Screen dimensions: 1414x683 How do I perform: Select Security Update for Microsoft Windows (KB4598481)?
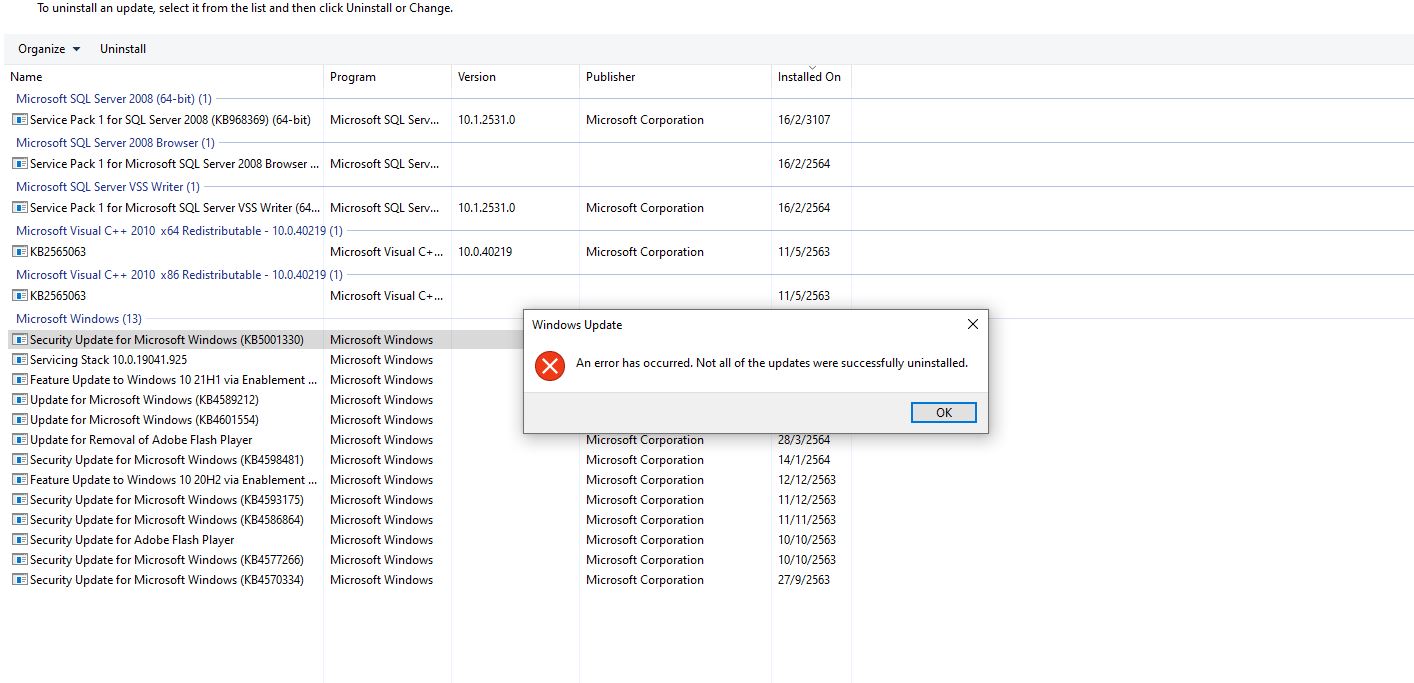tap(167, 460)
